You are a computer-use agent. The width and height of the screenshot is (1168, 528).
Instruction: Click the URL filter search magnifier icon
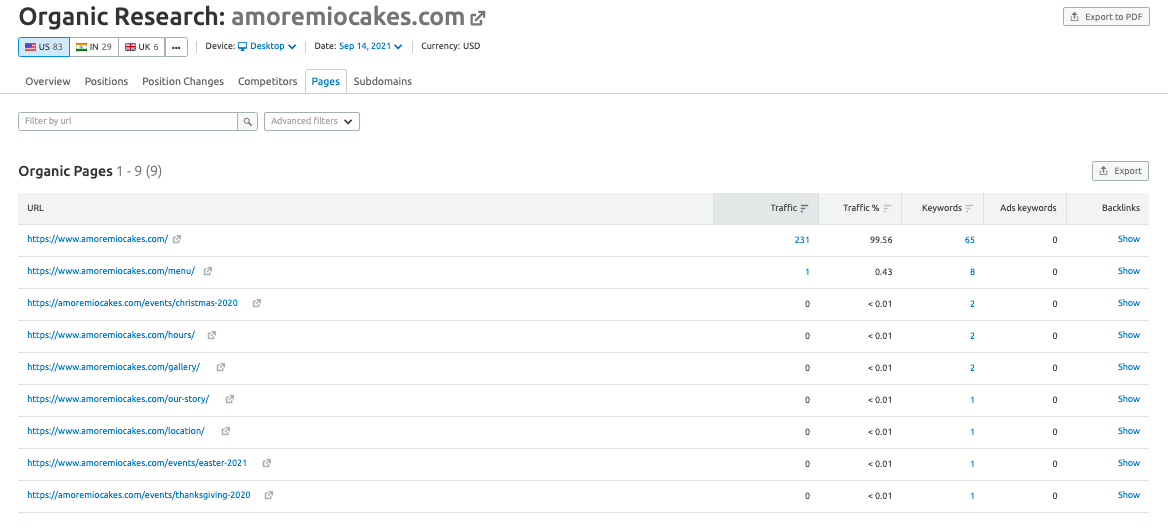[x=247, y=121]
